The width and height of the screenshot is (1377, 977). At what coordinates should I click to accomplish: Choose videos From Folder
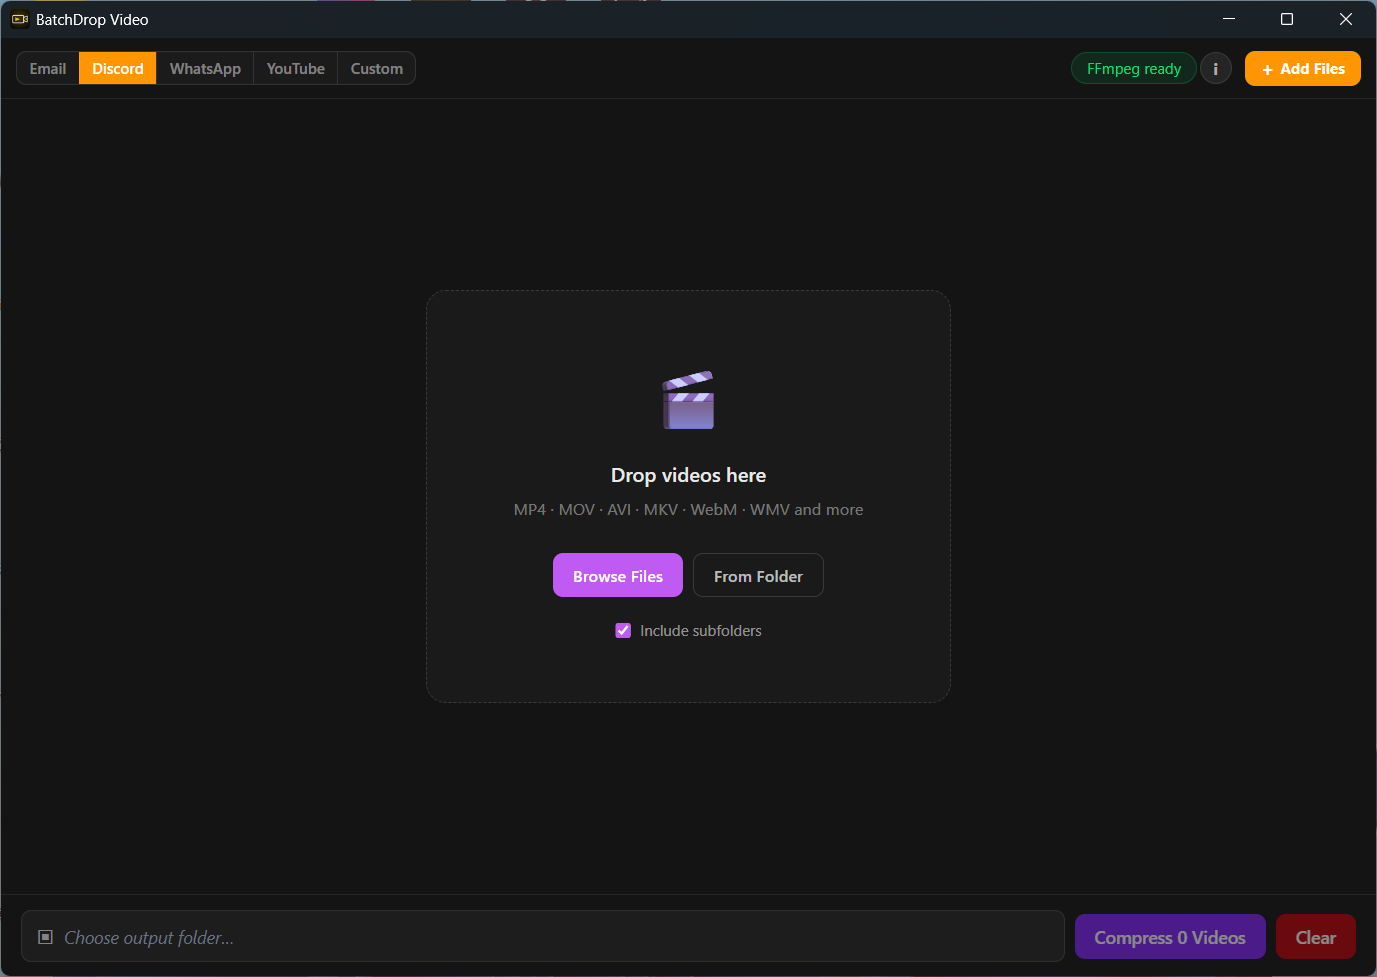click(x=758, y=576)
